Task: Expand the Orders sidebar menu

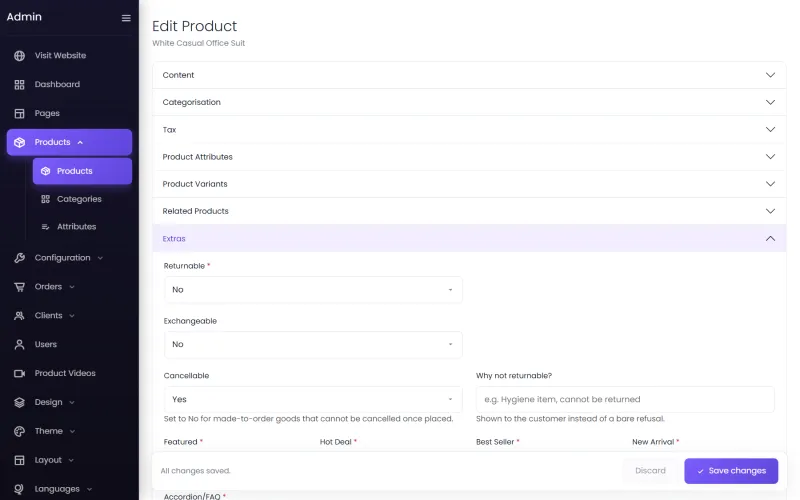Action: coord(69,287)
